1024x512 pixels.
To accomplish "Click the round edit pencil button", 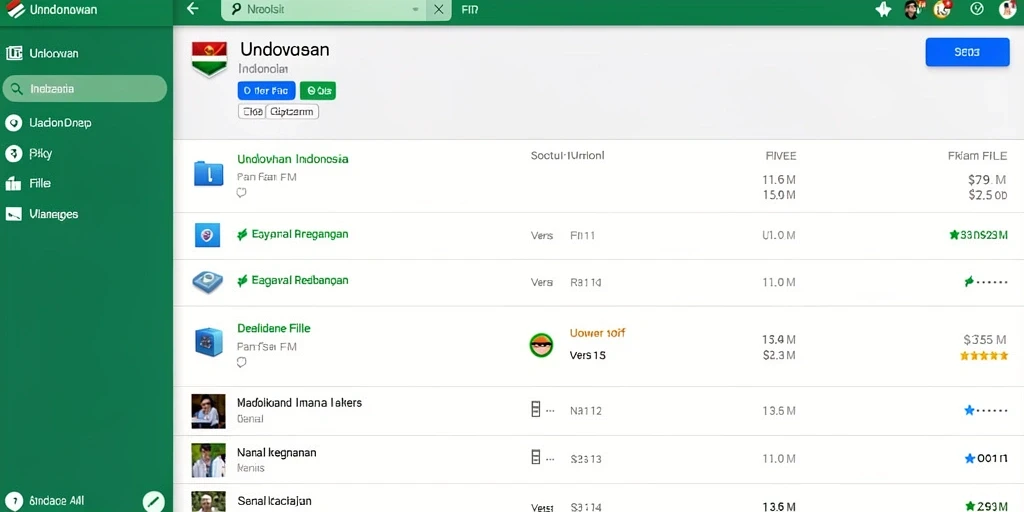I will [153, 502].
